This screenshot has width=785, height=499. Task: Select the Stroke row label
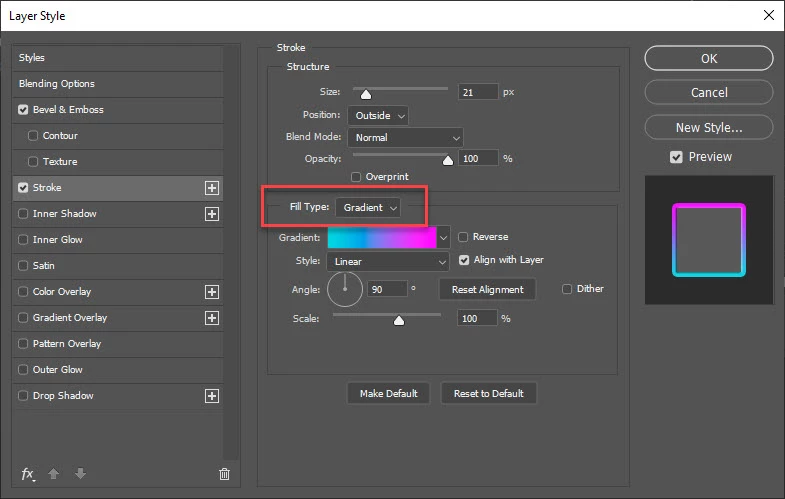[x=47, y=188]
